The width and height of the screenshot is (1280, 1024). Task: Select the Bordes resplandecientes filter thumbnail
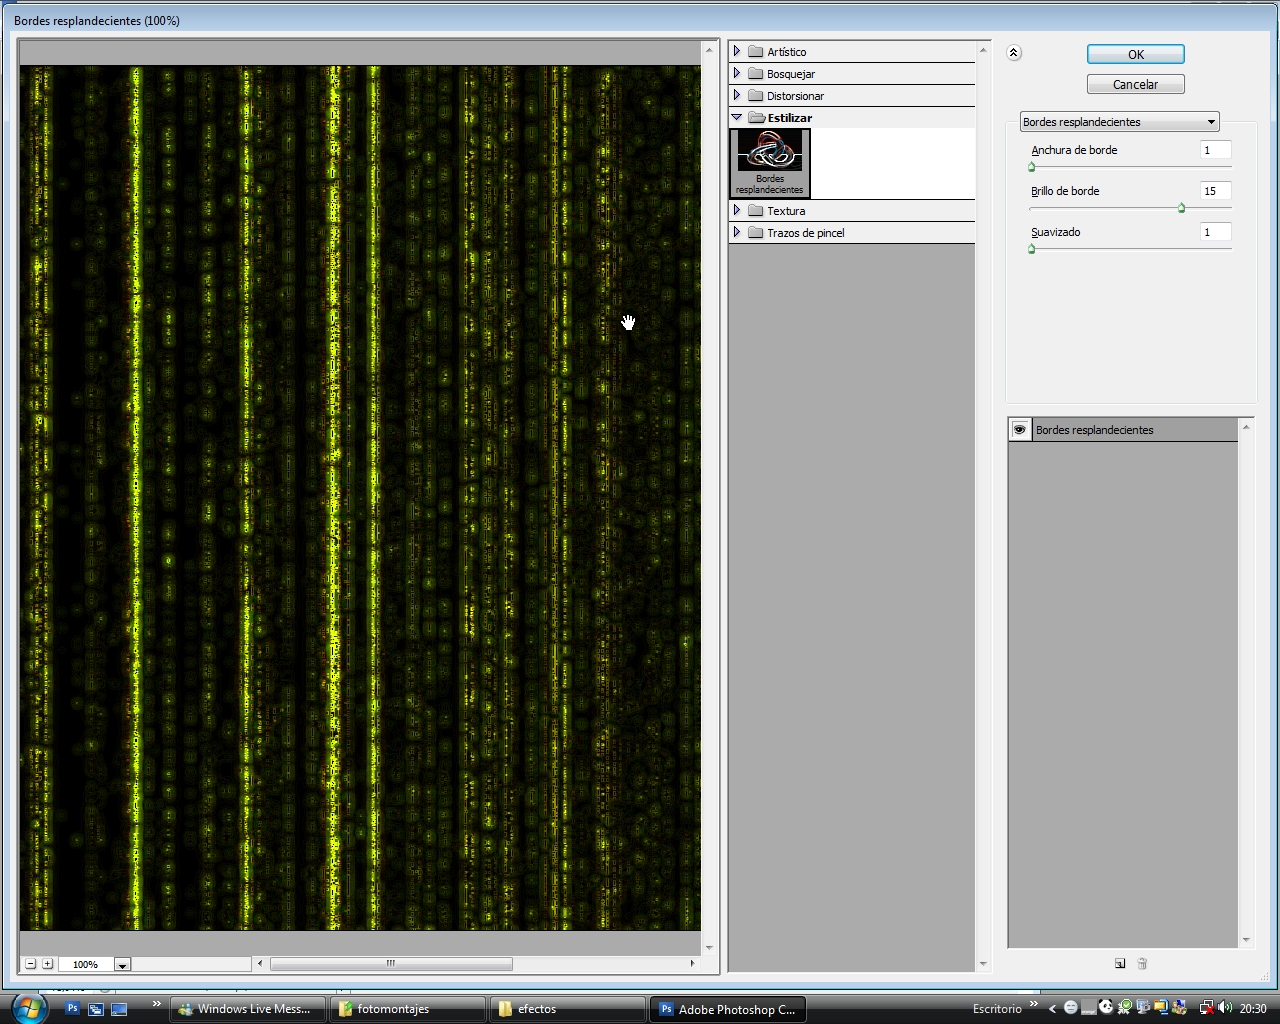tap(768, 158)
